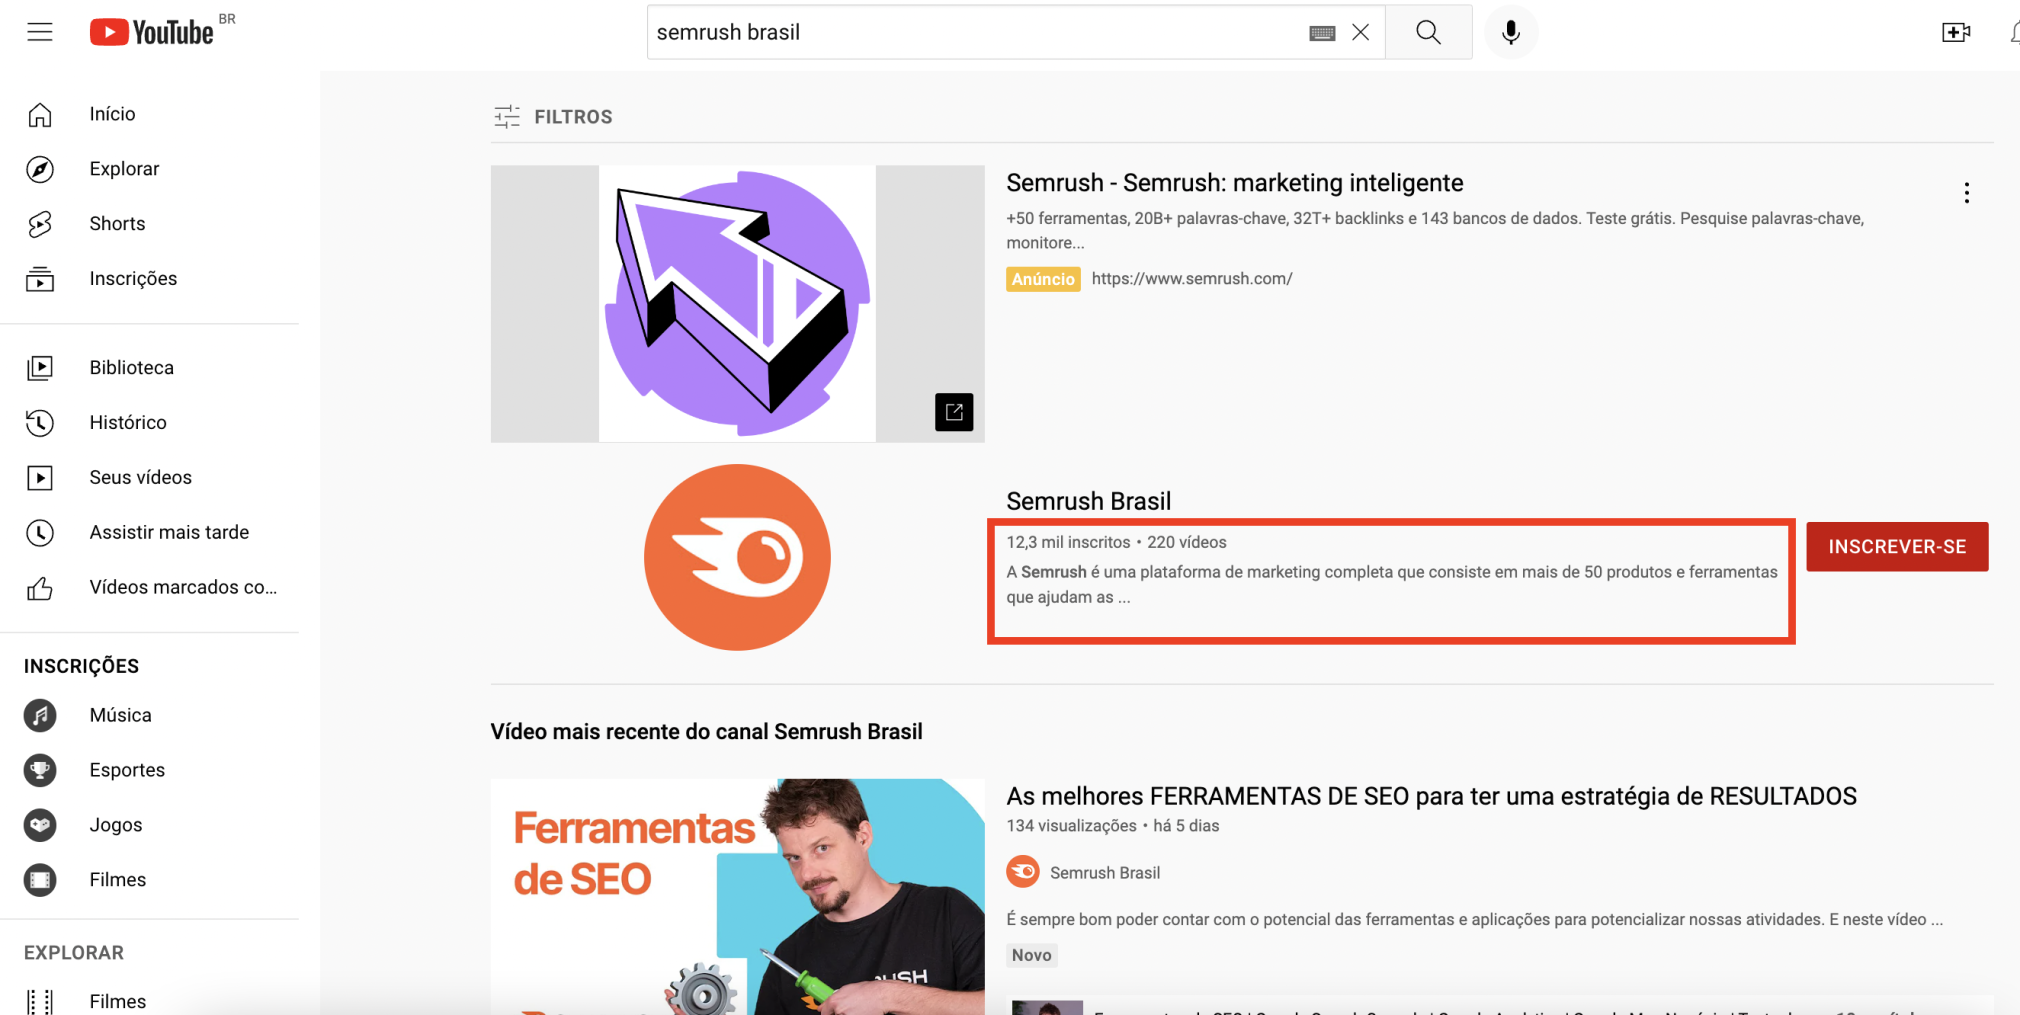Clear the search box with the X

(1360, 31)
